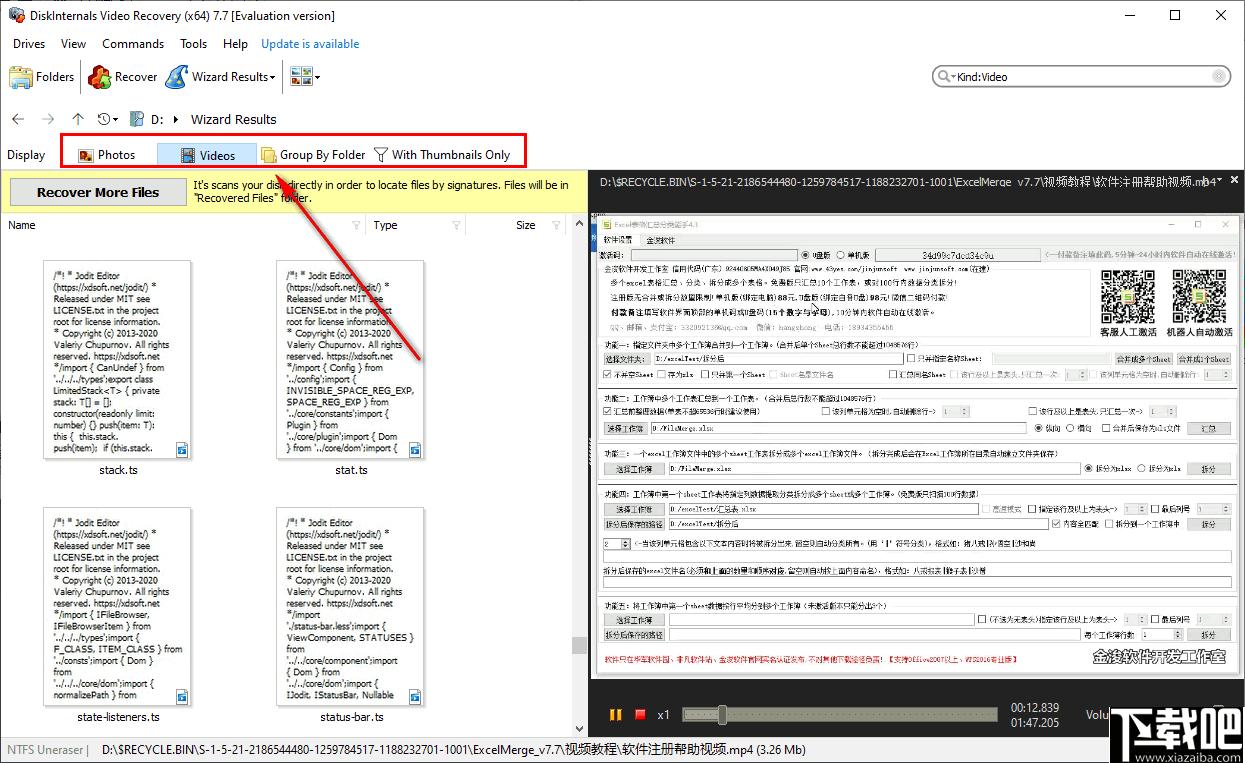1245x763 pixels.
Task: Toggle the Videos display filter
Action: coord(208,155)
